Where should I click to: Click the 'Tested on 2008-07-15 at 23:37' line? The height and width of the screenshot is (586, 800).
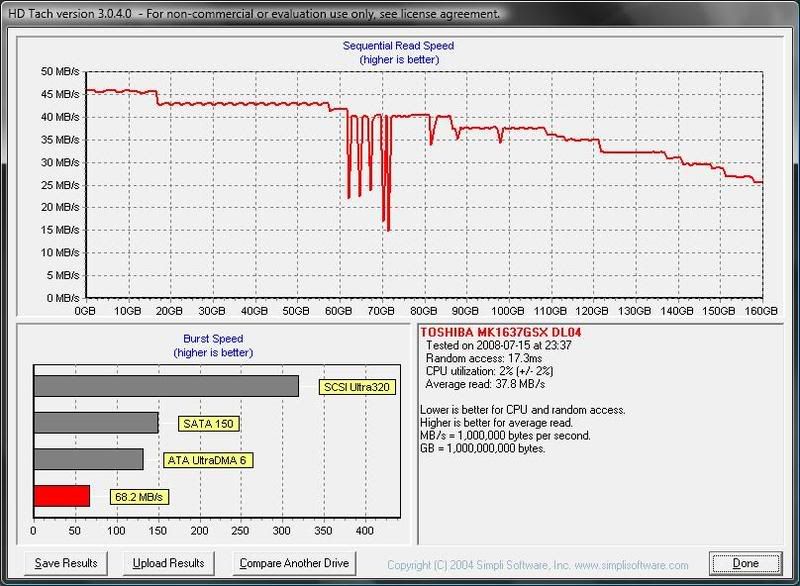[x=498, y=345]
